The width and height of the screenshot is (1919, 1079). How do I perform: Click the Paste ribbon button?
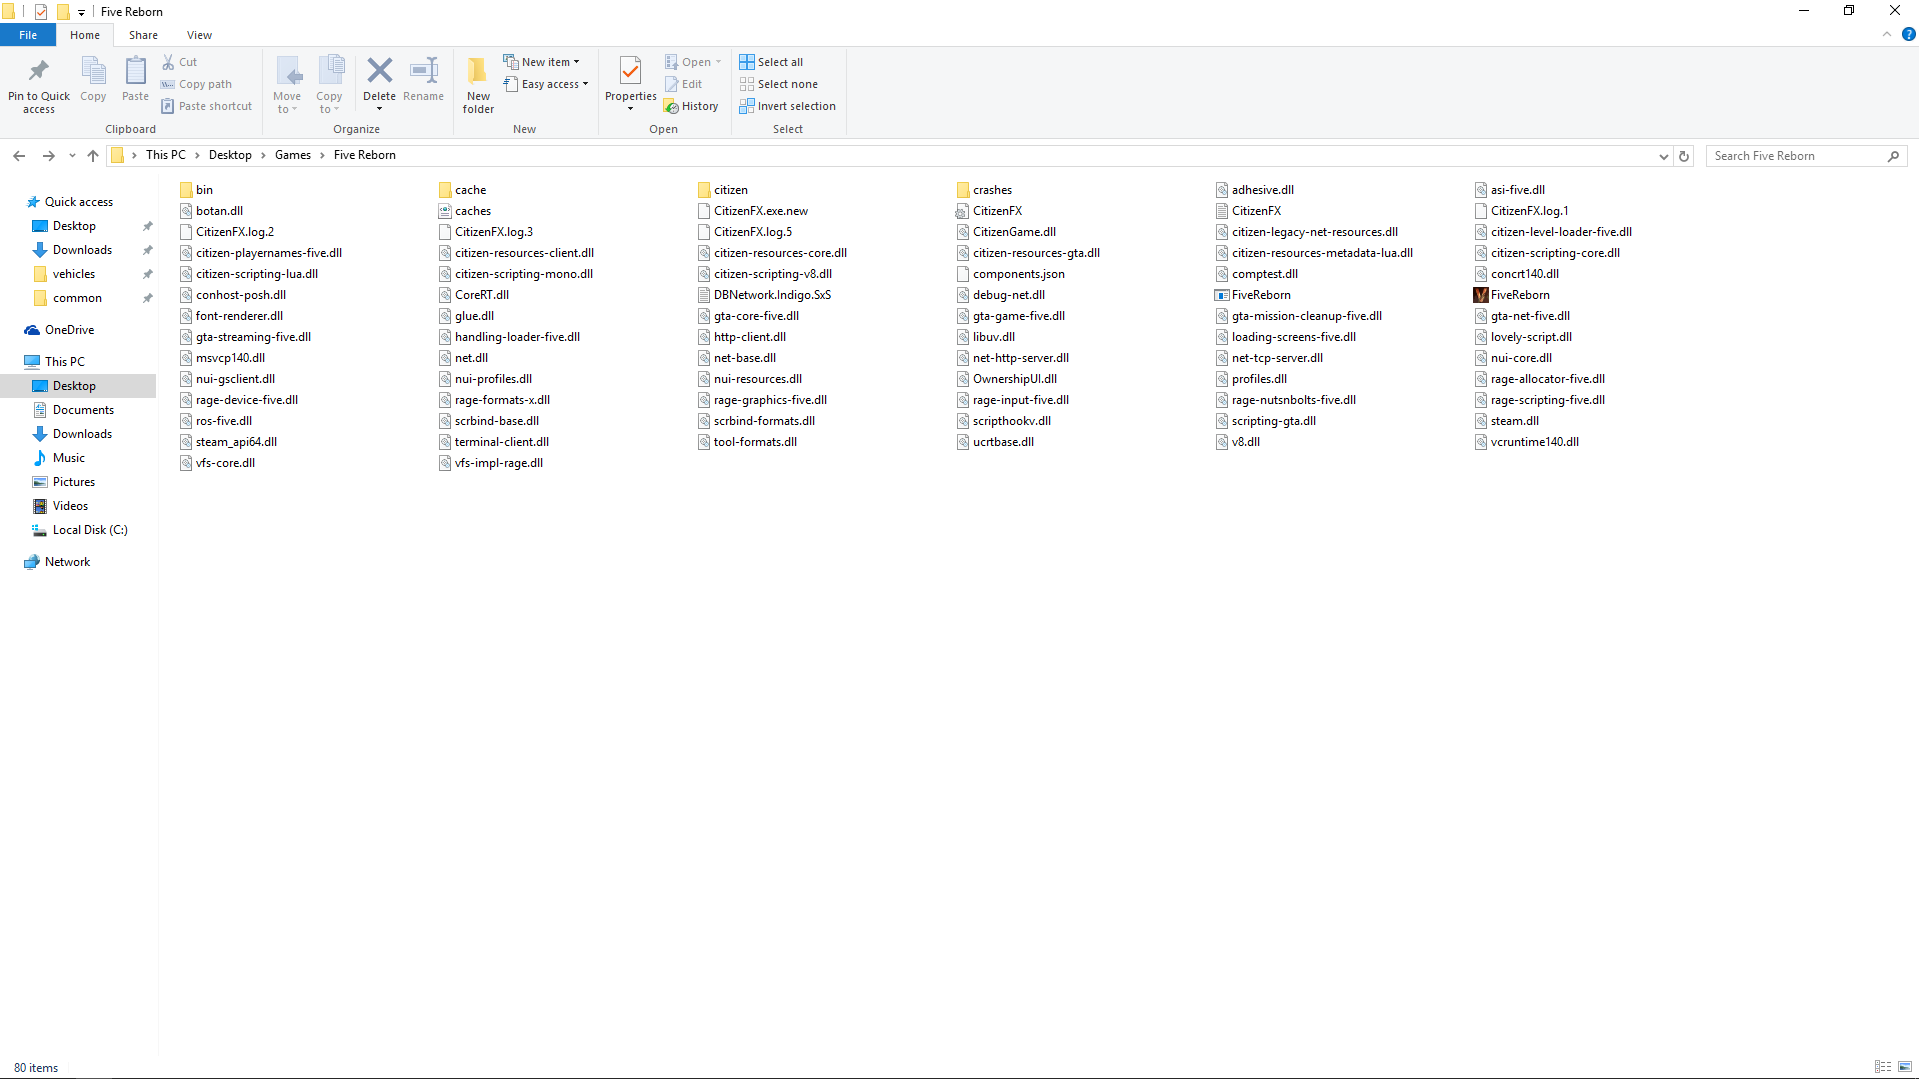(x=135, y=79)
